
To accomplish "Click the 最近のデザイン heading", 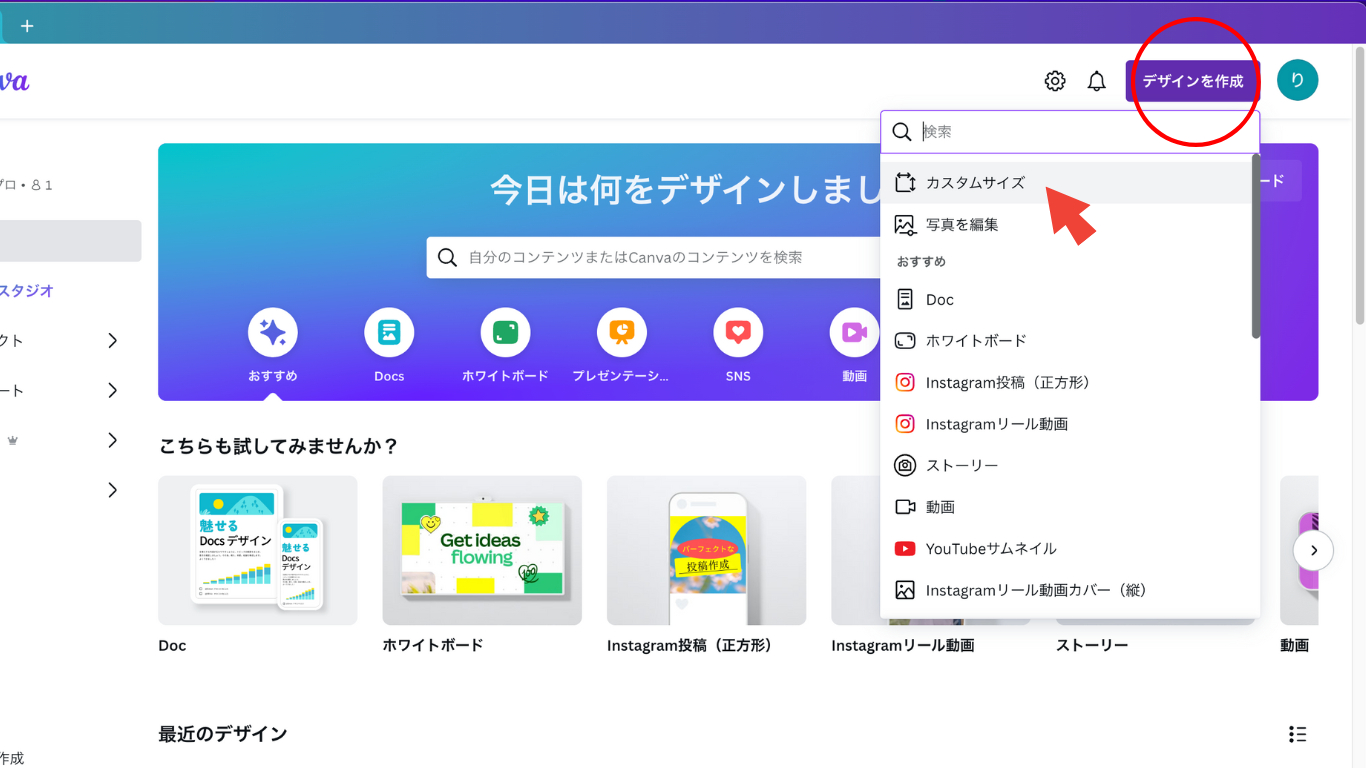I will (x=223, y=734).
